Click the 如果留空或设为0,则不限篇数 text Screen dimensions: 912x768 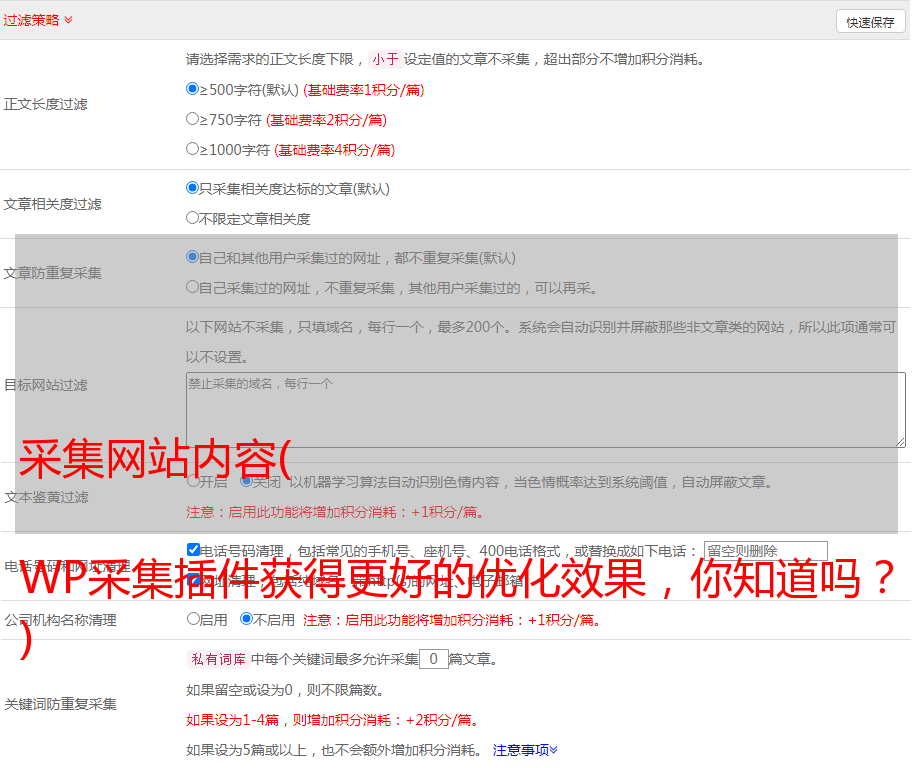point(285,690)
